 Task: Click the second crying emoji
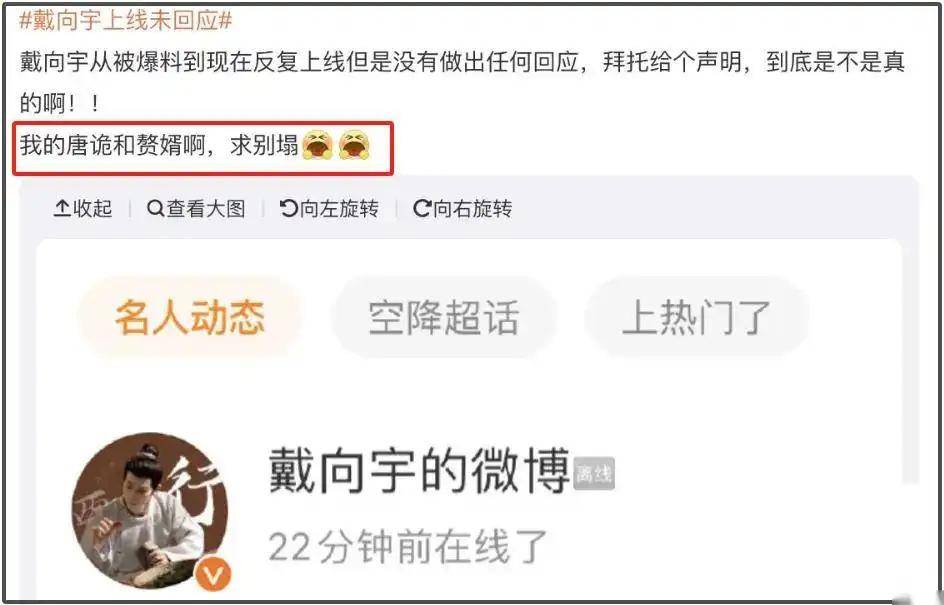[x=354, y=144]
